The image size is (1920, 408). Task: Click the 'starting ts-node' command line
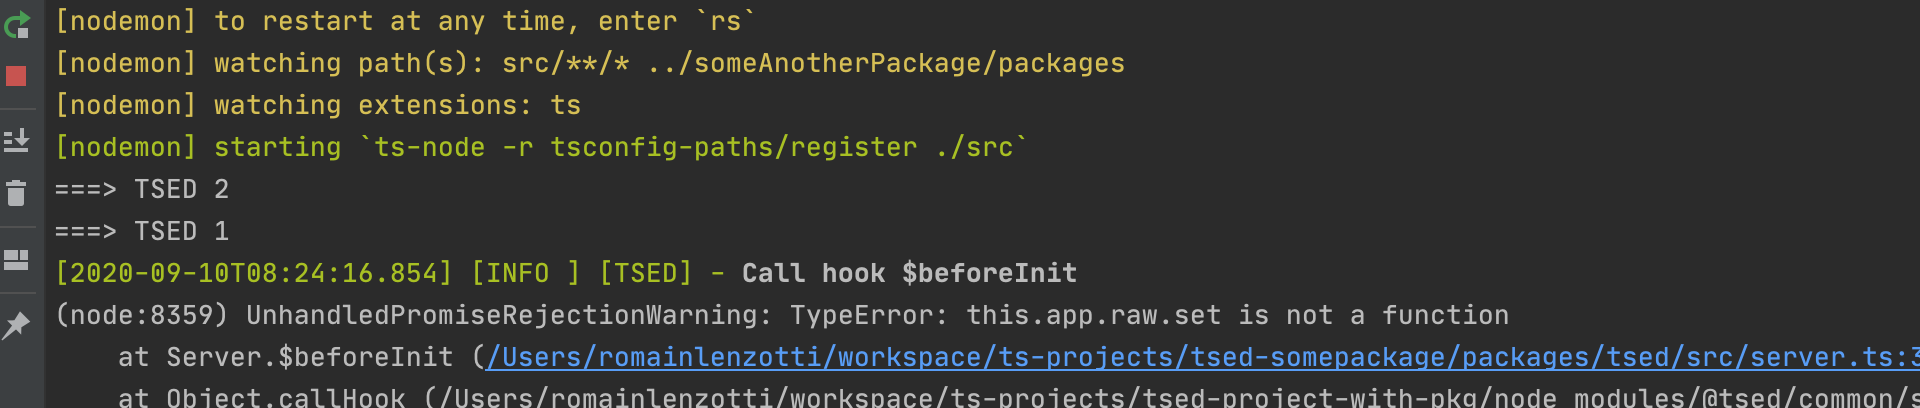pyautogui.click(x=542, y=147)
